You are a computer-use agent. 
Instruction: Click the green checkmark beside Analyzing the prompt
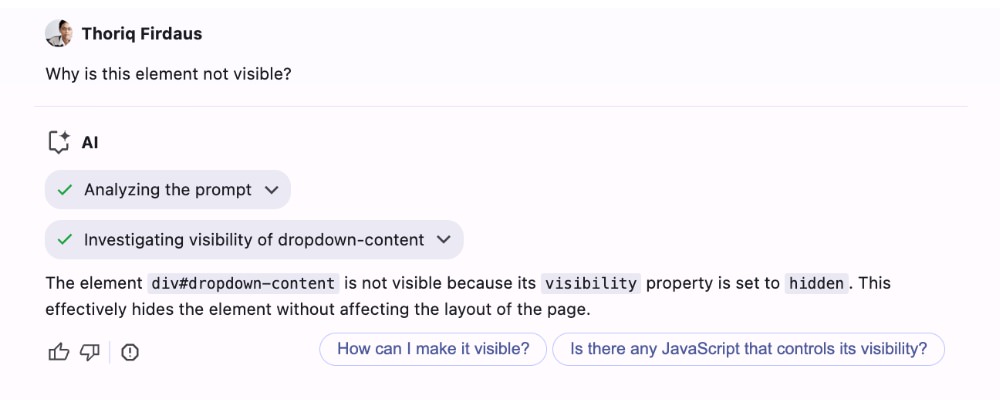[x=64, y=189]
